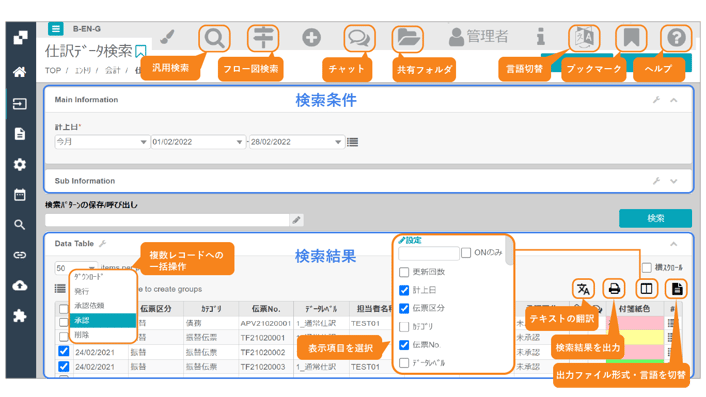This screenshot has width=706, height=397.
Task: Click the teal 検索 button
Action: click(655, 218)
